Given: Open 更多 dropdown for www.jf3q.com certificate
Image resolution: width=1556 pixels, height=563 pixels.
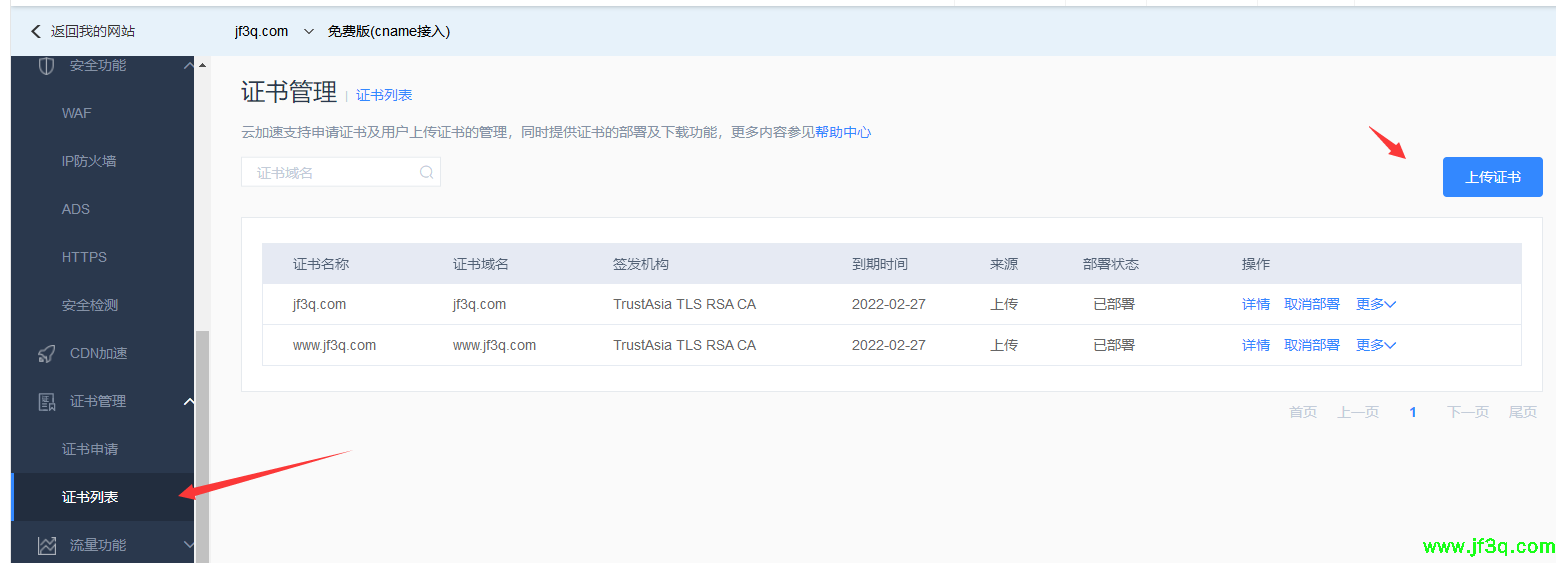Looking at the screenshot, I should [x=1375, y=345].
